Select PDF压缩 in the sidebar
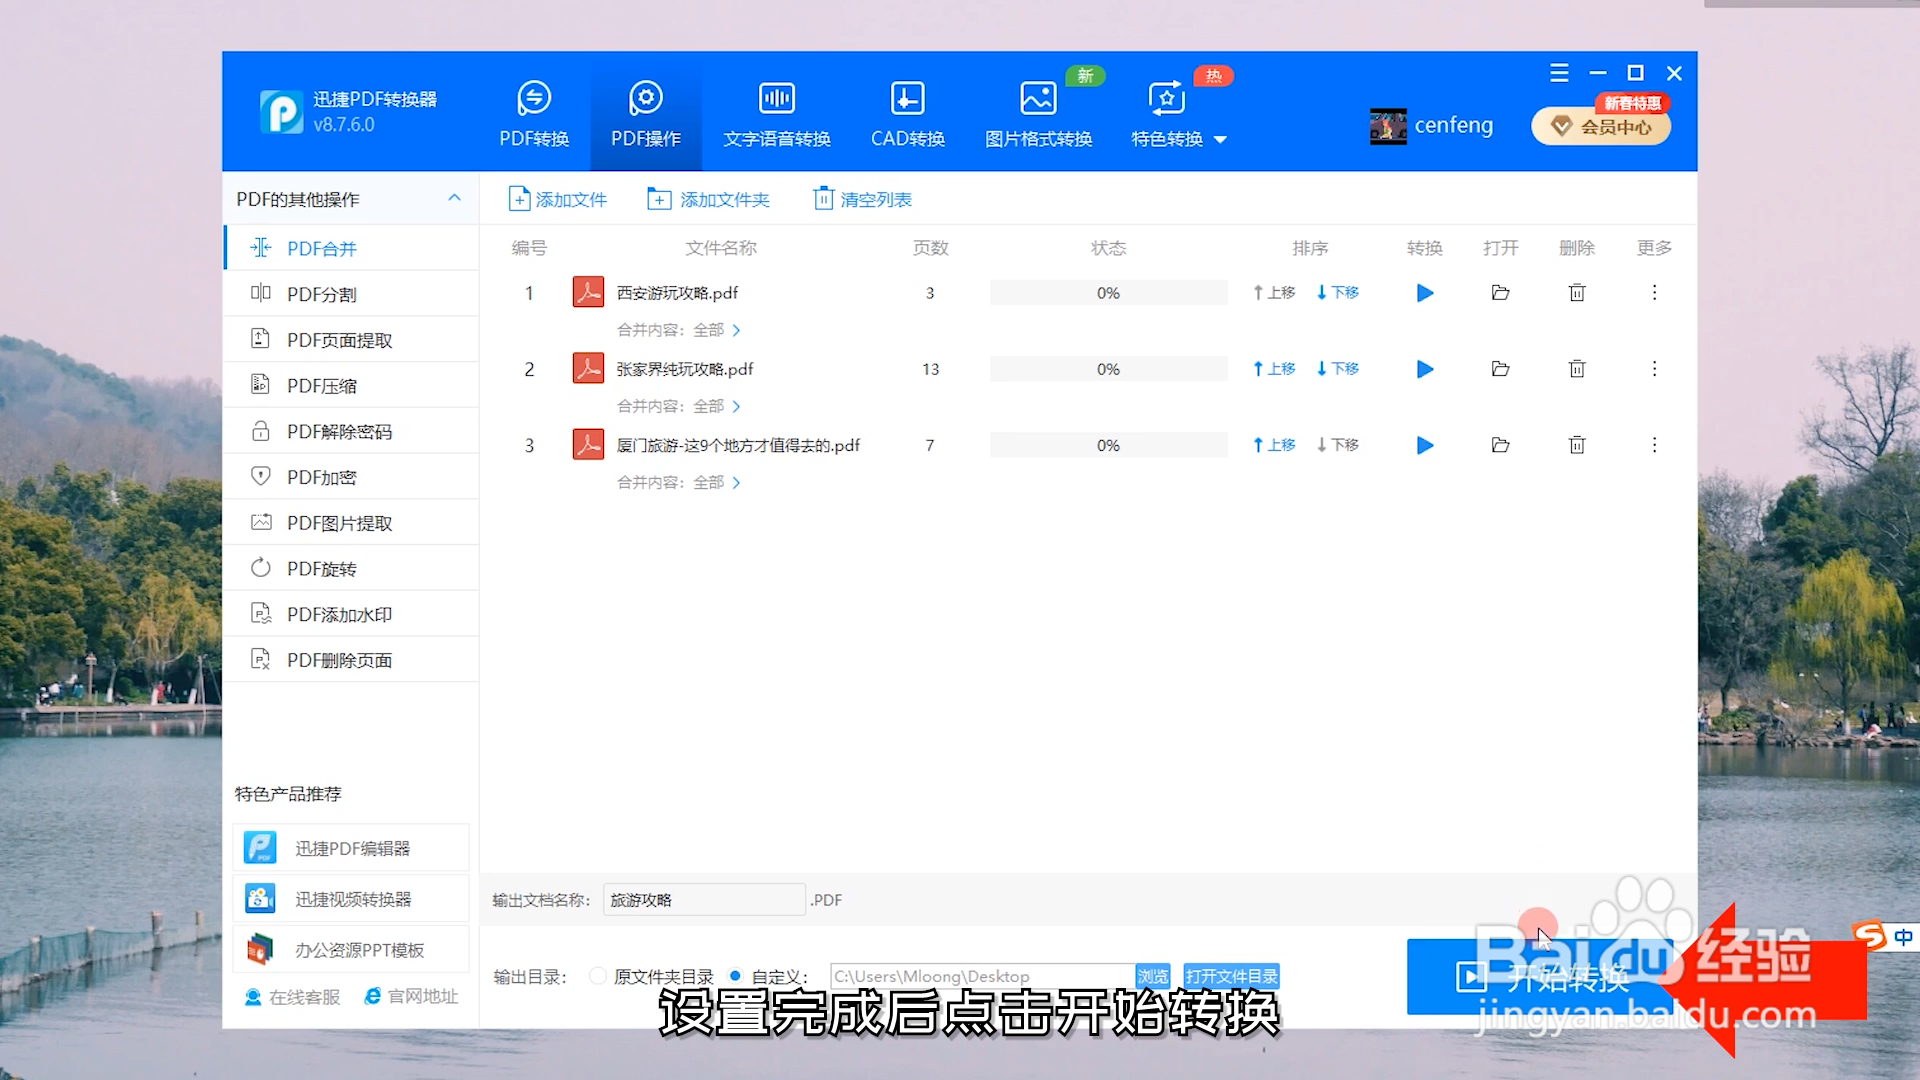This screenshot has width=1920, height=1080. [322, 385]
